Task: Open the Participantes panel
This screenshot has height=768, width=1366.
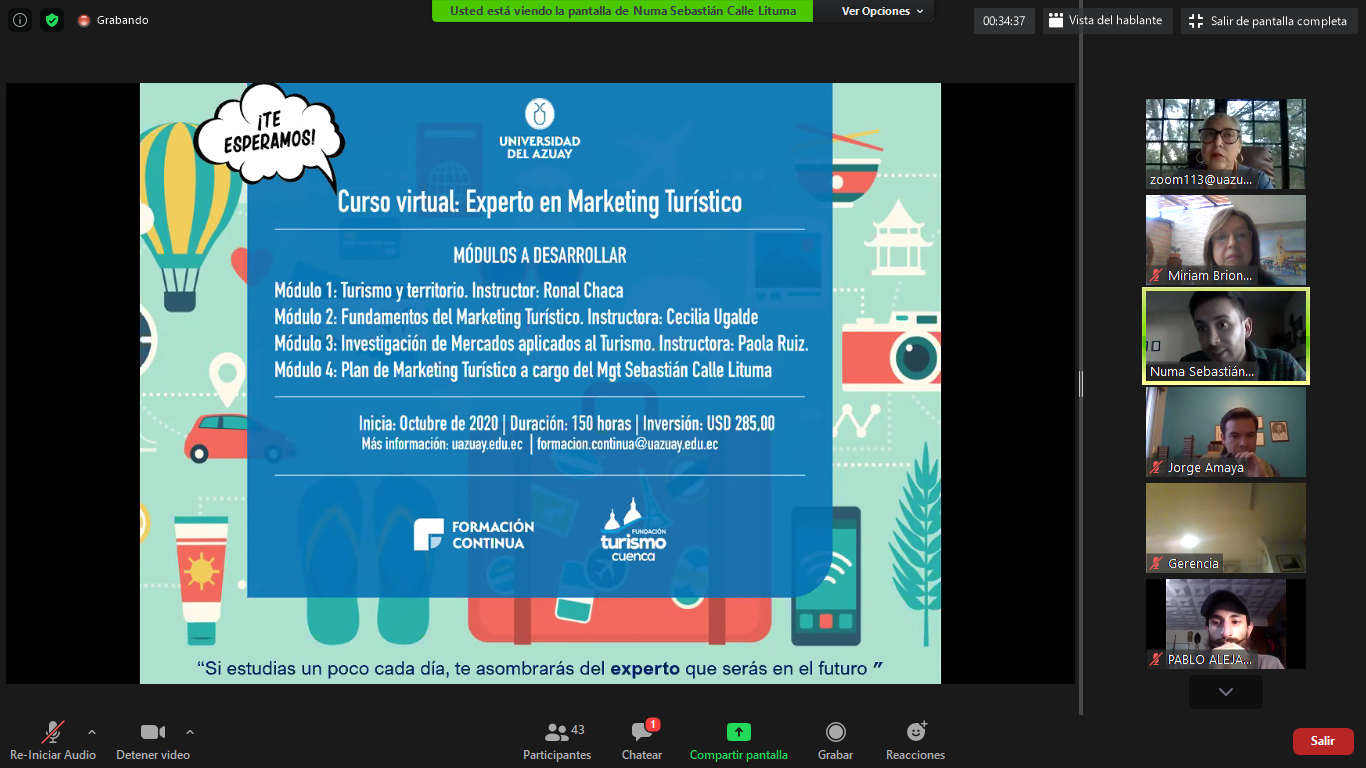Action: click(x=558, y=741)
